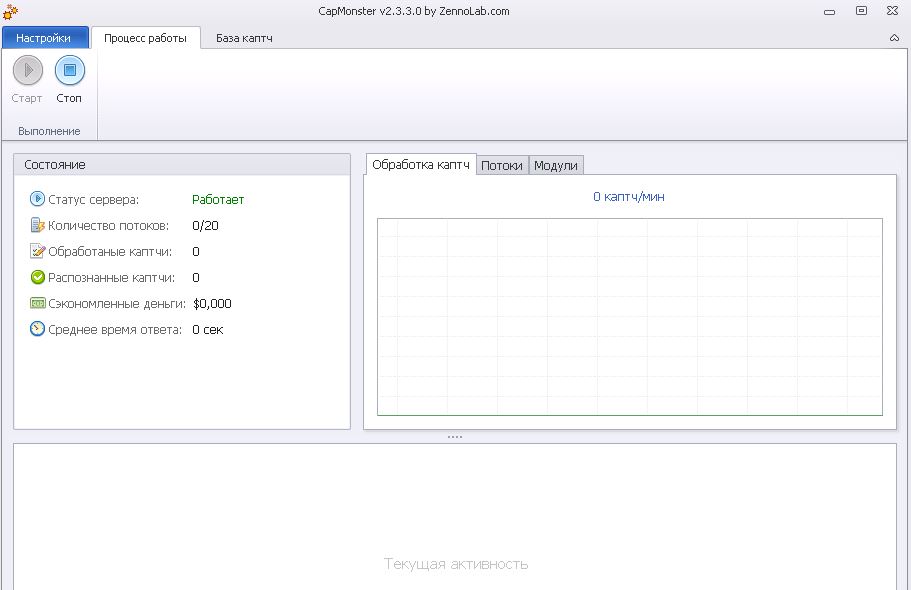Select the Обработка каптч tab
The height and width of the screenshot is (590, 911).
point(421,165)
